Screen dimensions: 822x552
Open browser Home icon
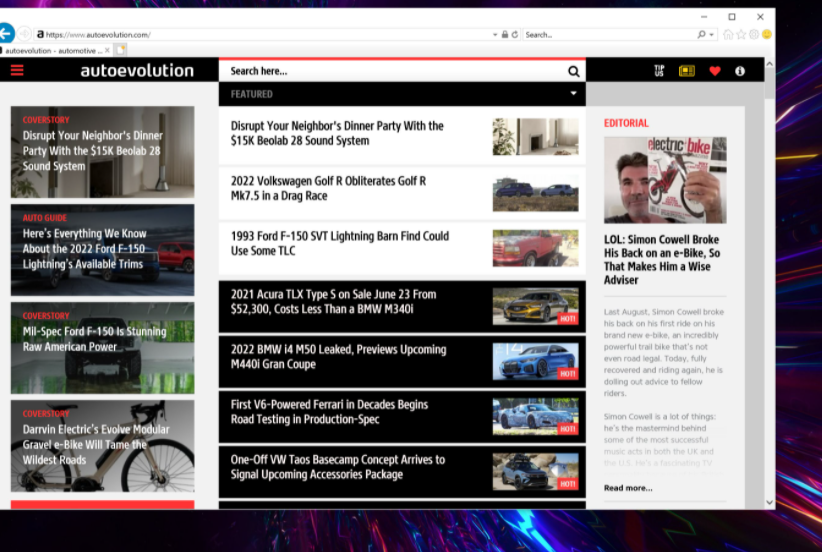tap(728, 34)
